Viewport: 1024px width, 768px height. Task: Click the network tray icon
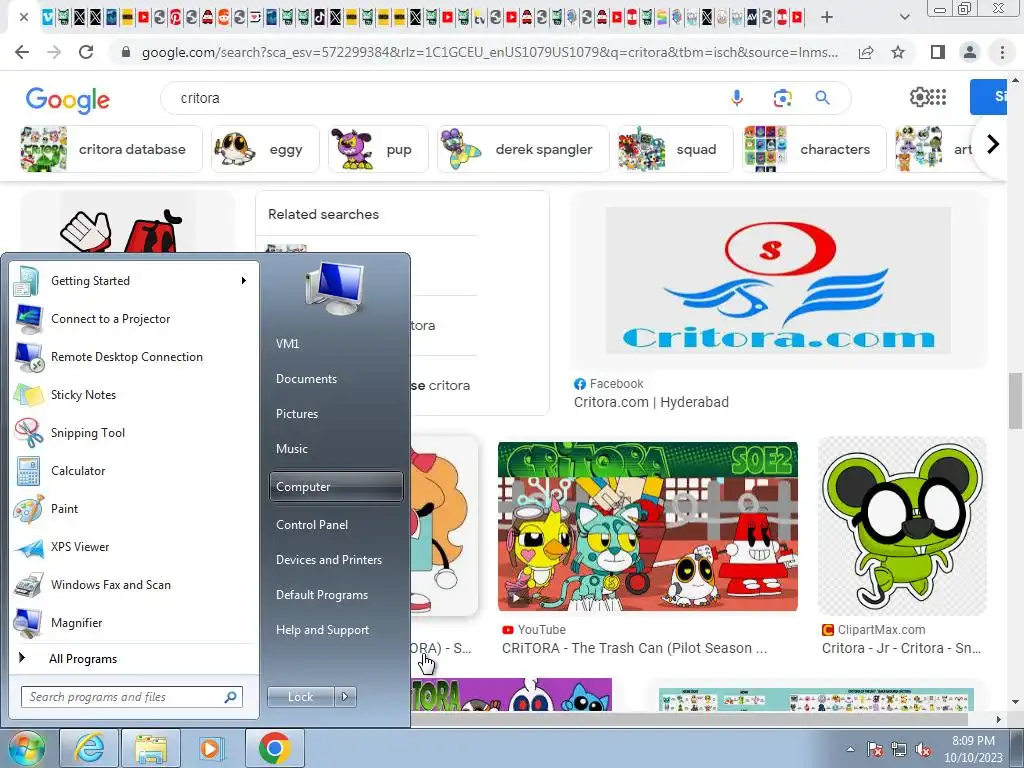pos(899,750)
